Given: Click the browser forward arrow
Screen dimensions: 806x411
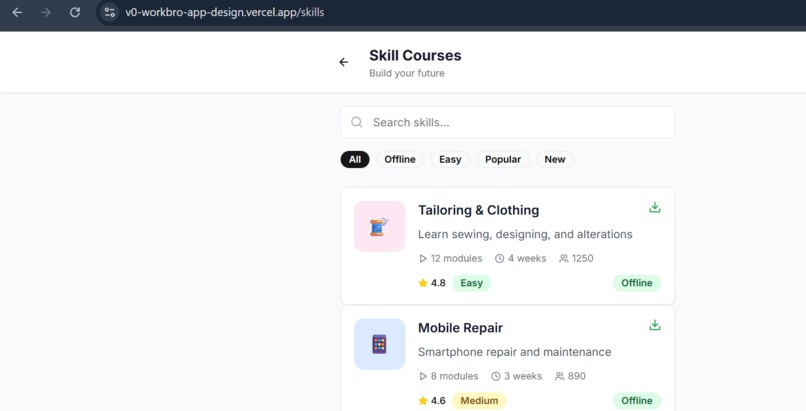Looking at the screenshot, I should point(46,12).
